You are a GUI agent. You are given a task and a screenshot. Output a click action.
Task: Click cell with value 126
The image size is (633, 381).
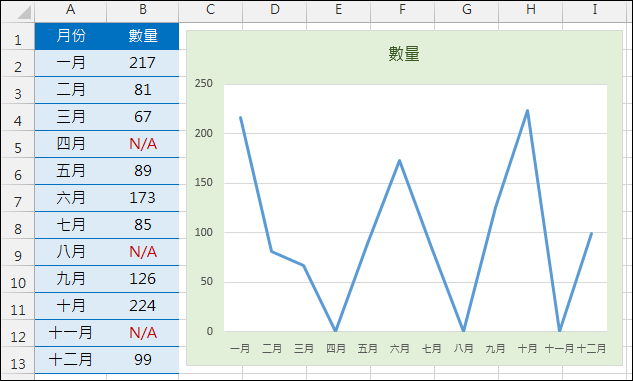pyautogui.click(x=143, y=279)
